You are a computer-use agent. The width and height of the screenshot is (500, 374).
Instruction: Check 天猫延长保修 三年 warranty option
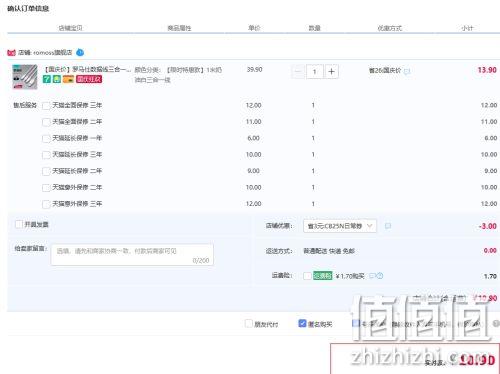(x=46, y=155)
